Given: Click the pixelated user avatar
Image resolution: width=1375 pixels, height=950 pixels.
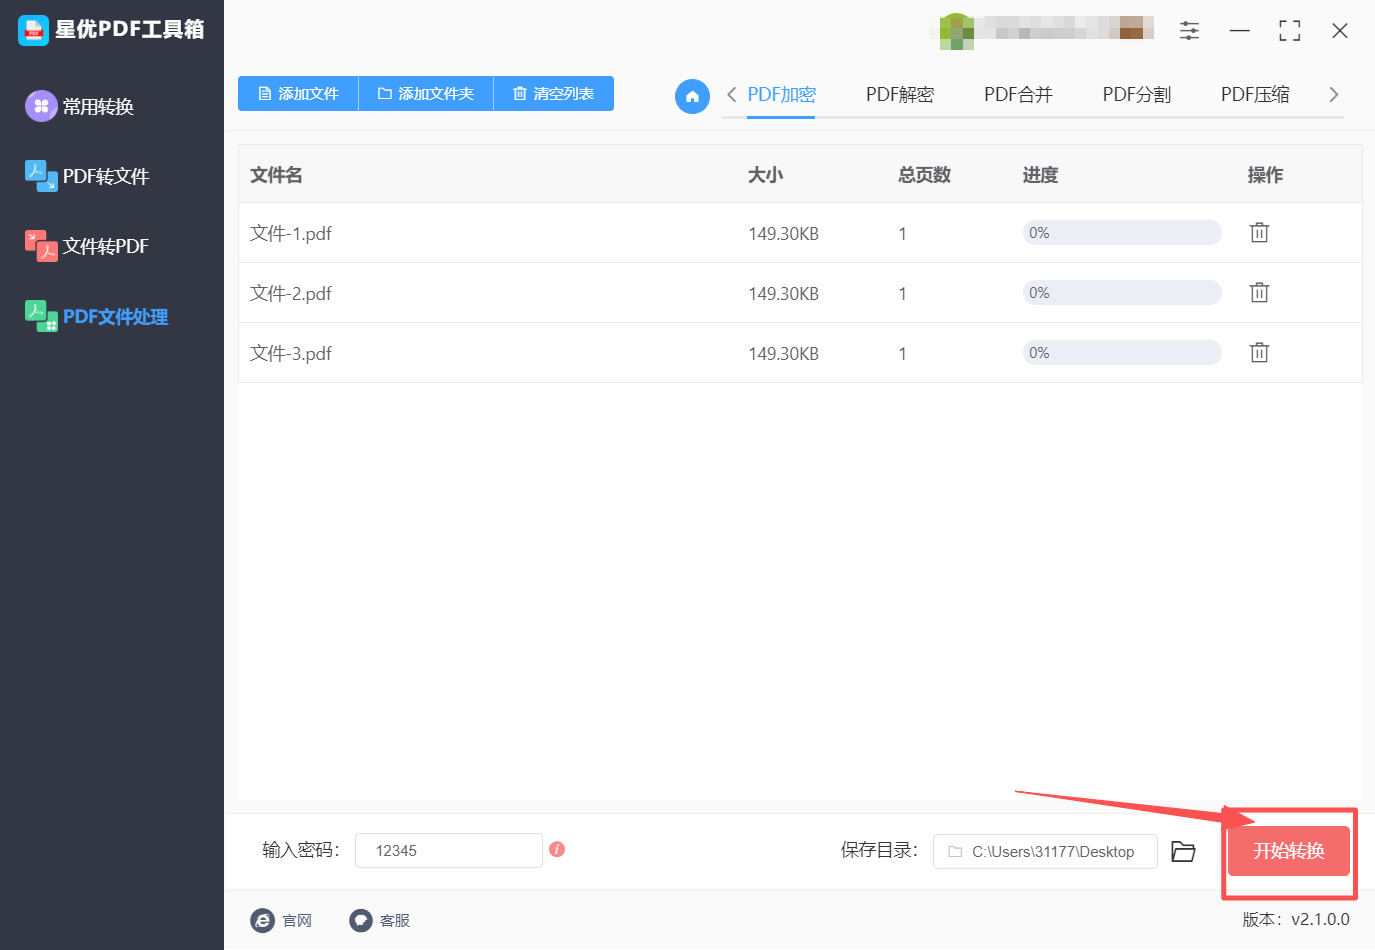Looking at the screenshot, I should point(956,31).
